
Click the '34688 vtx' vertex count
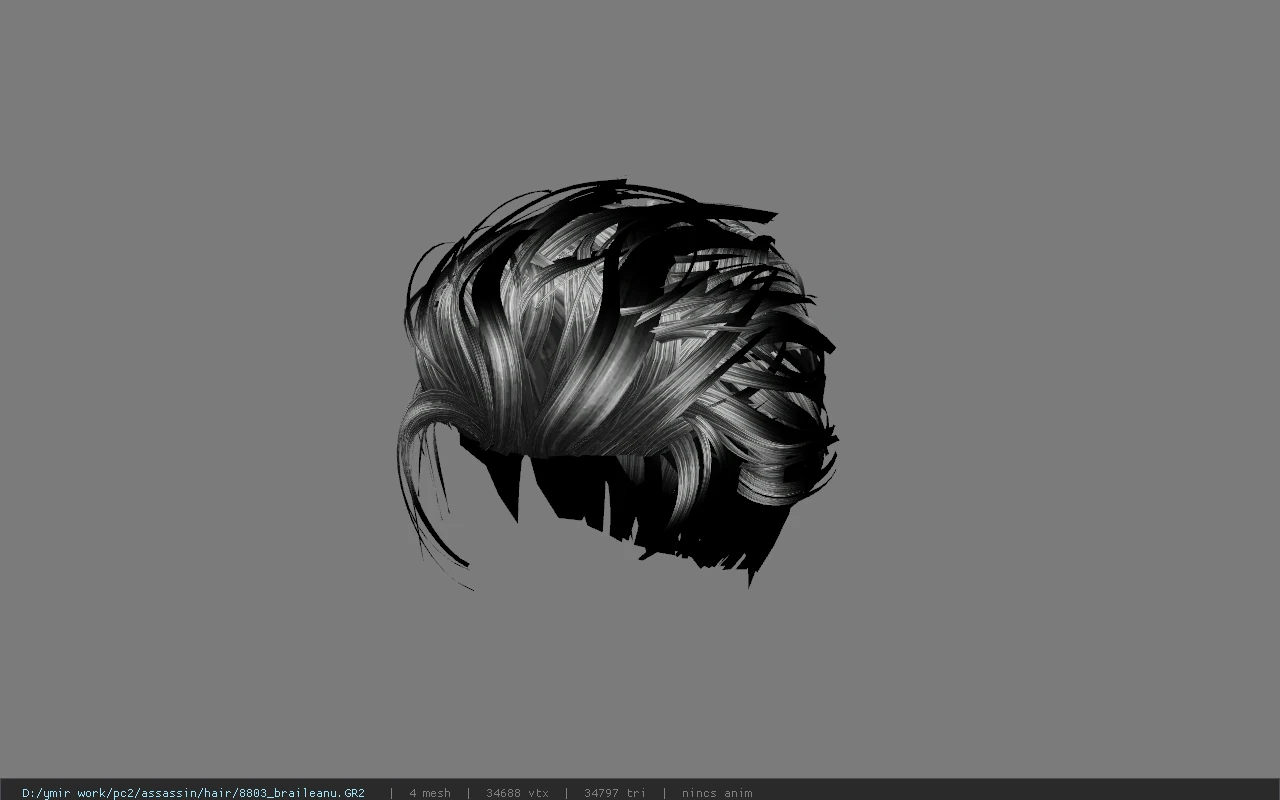click(517, 793)
